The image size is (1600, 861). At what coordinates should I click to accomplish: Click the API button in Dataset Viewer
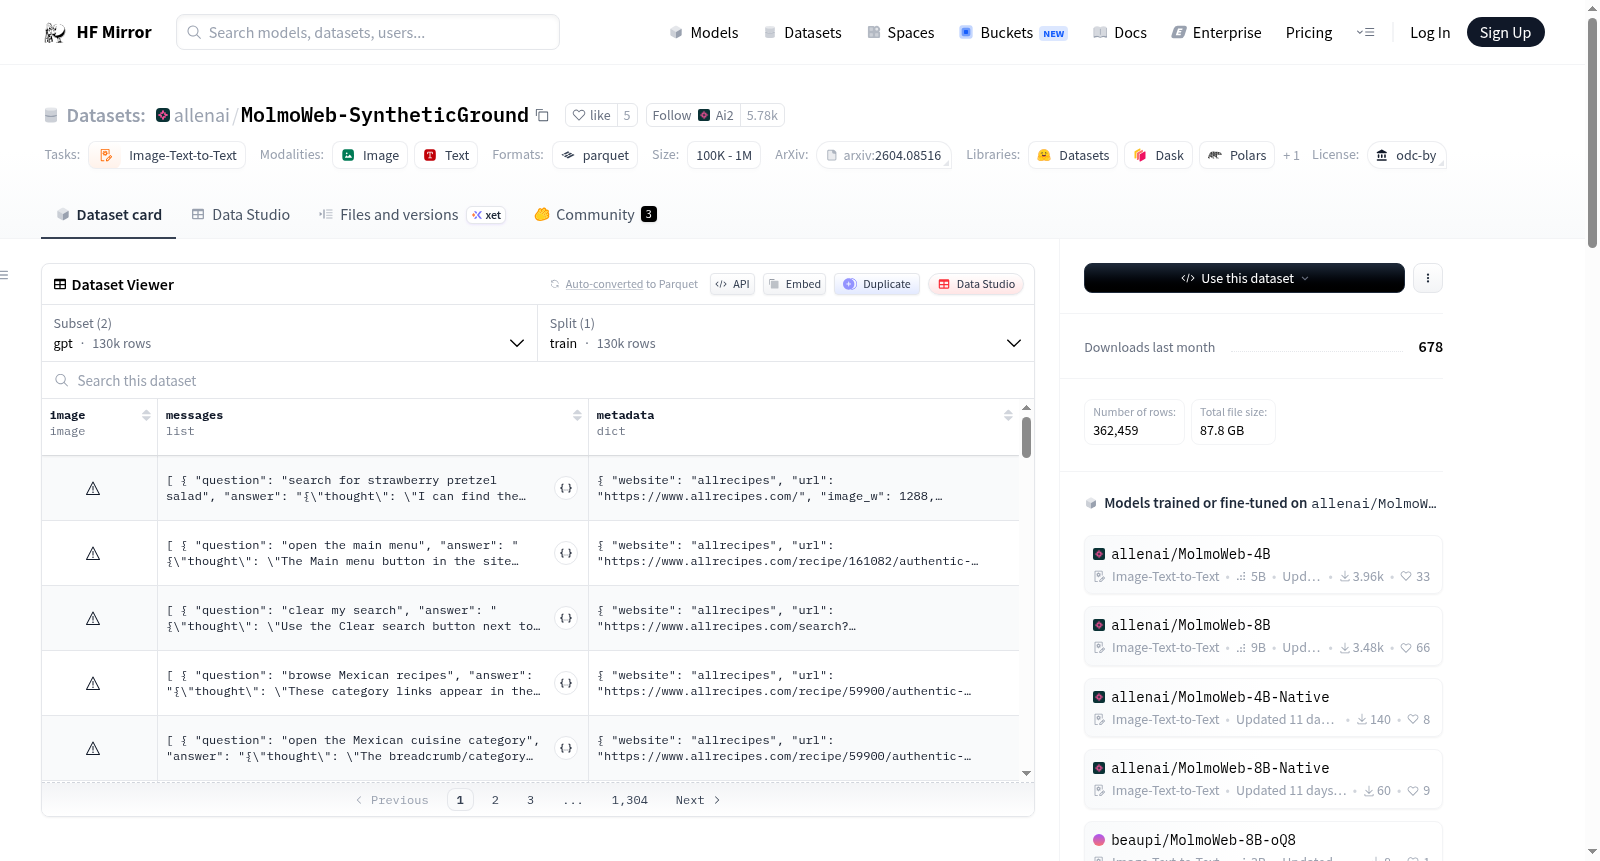tap(732, 284)
